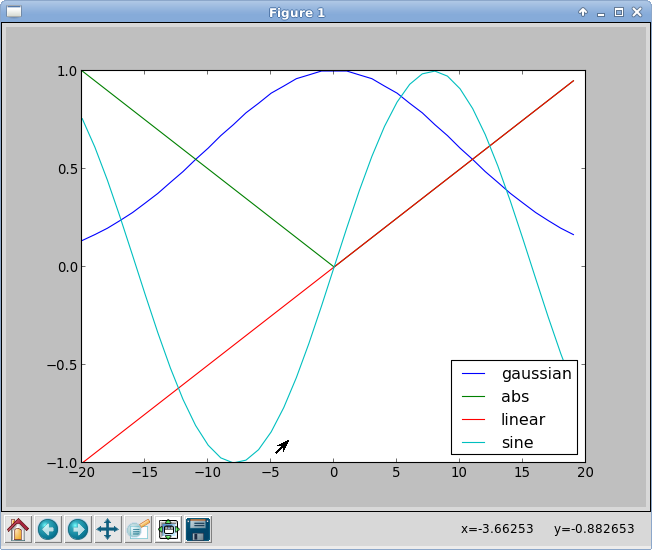Click the x-axis tick label 0
652x550 pixels.
(333, 472)
